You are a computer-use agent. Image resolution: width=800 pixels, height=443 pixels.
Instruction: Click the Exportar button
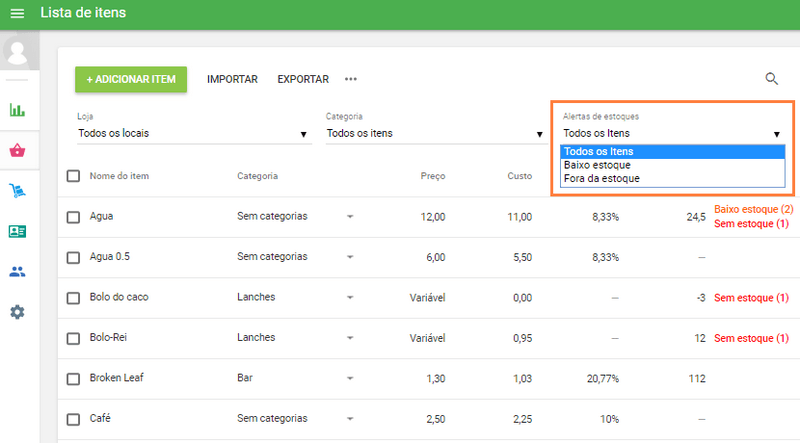303,79
